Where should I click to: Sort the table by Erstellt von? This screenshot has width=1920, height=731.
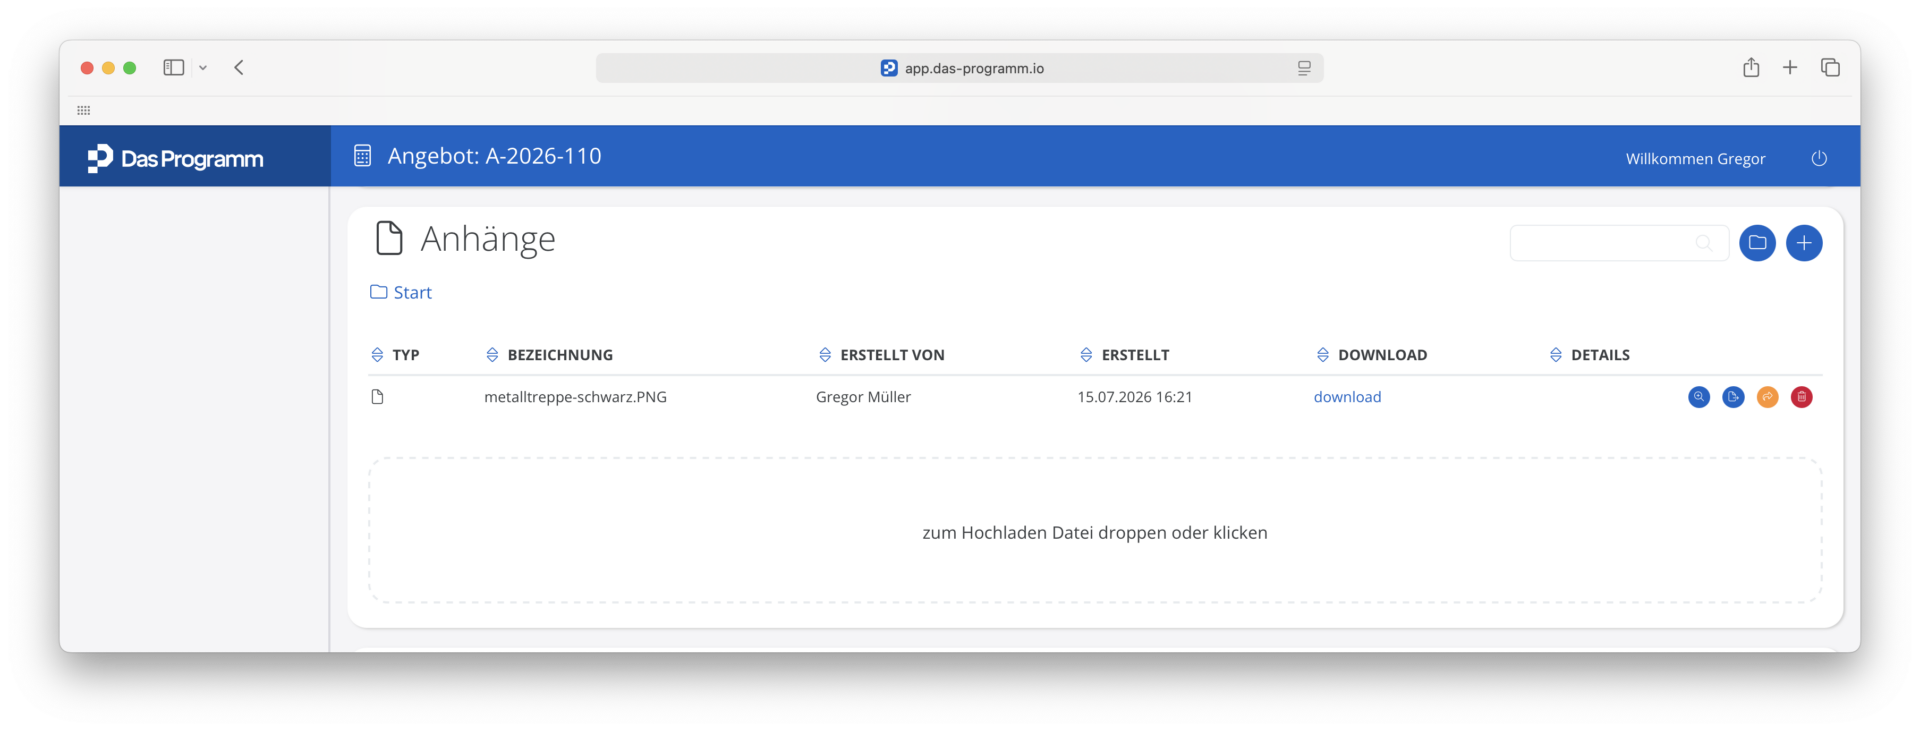[x=881, y=355]
